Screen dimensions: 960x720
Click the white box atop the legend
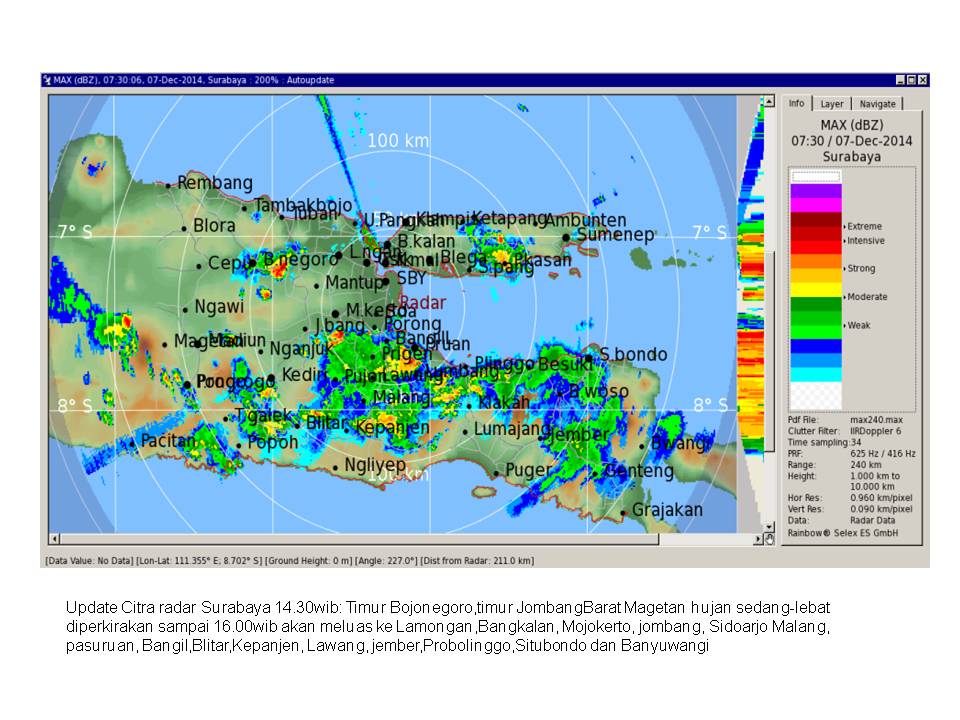click(x=816, y=176)
